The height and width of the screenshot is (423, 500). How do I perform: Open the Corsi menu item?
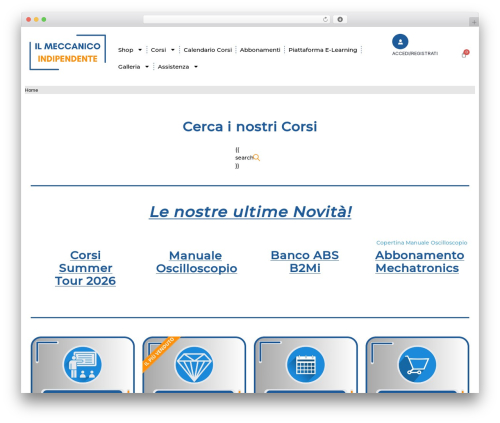(x=158, y=50)
